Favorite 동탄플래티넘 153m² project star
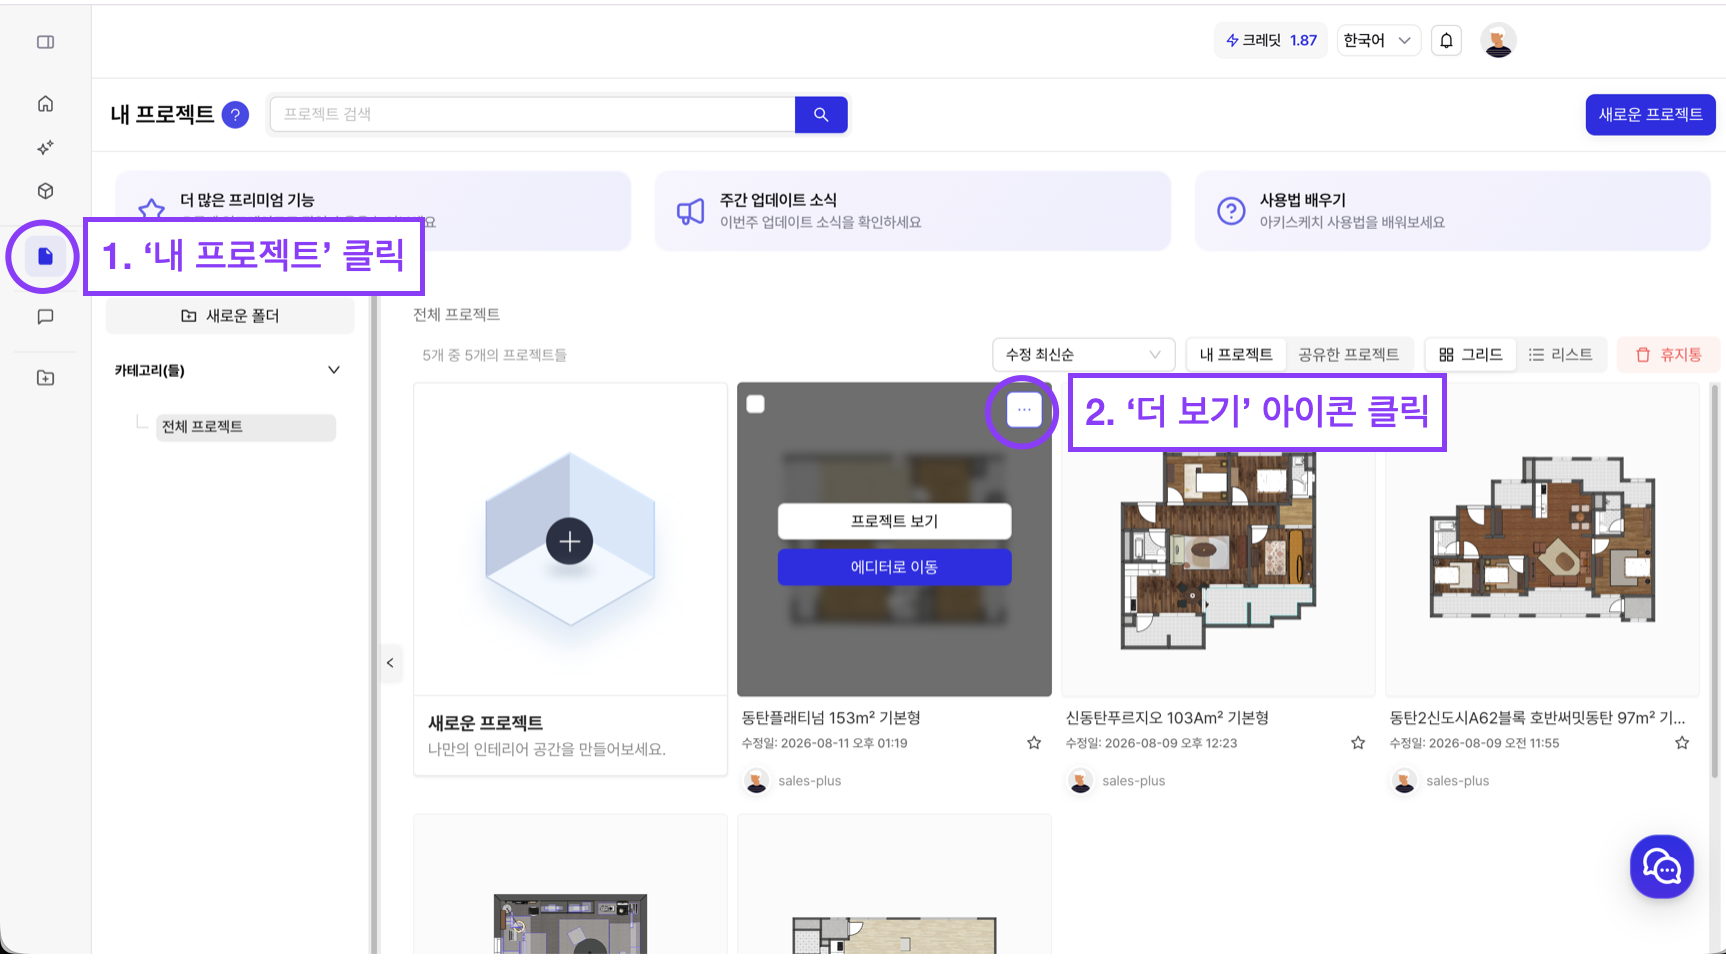 pyautogui.click(x=1034, y=743)
